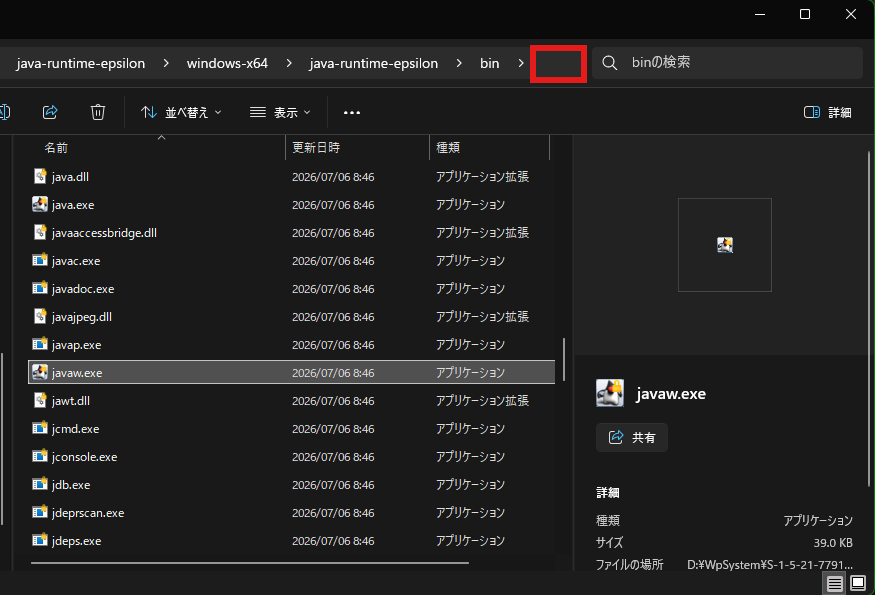This screenshot has width=875, height=595.
Task: Click the D:¥WpSystem file location value
Action: [x=770, y=565]
